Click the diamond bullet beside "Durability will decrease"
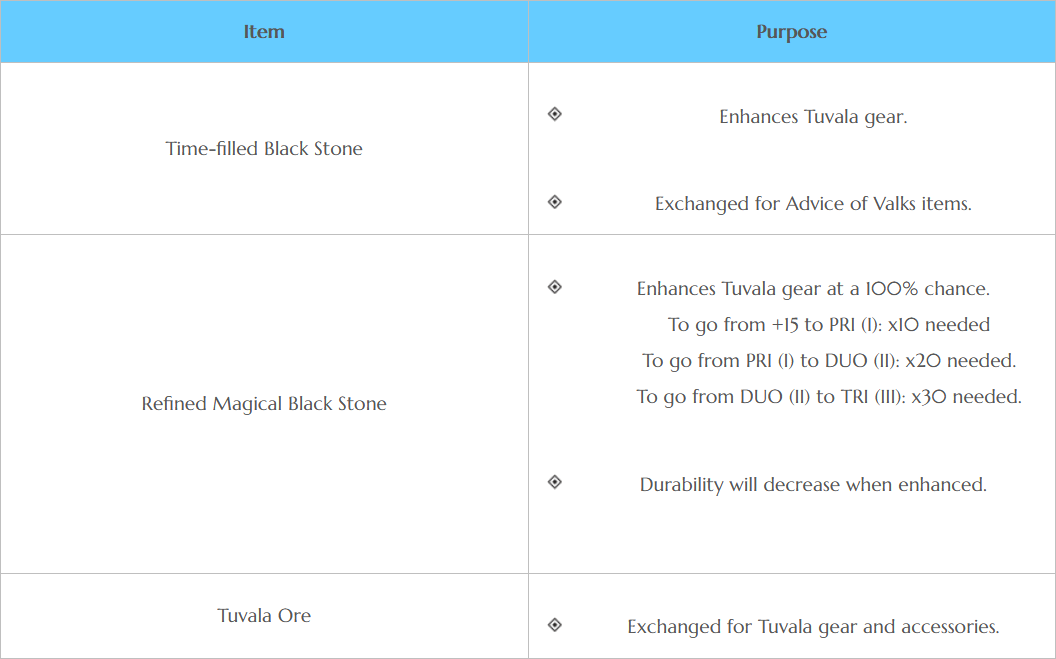Screen dimensions: 1056x659 pyautogui.click(x=555, y=482)
